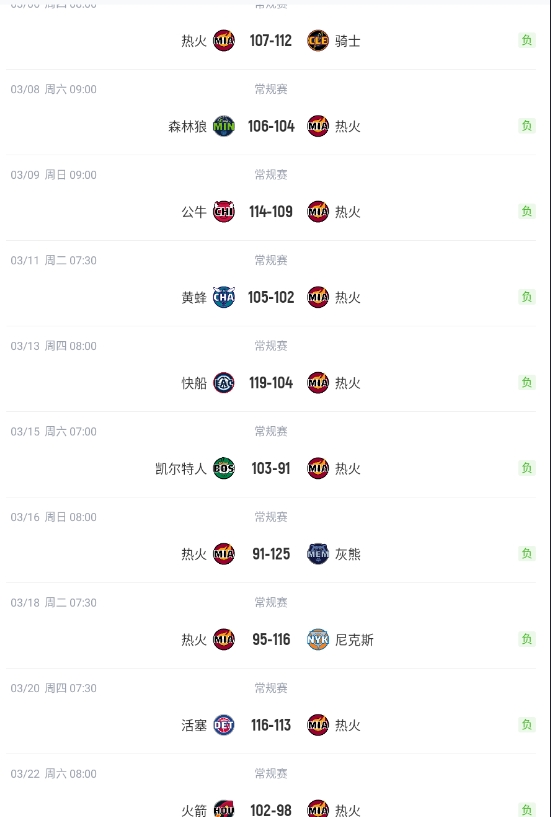Click the Celtics BOS team logo
Image resolution: width=551 pixels, height=817 pixels.
click(x=224, y=468)
